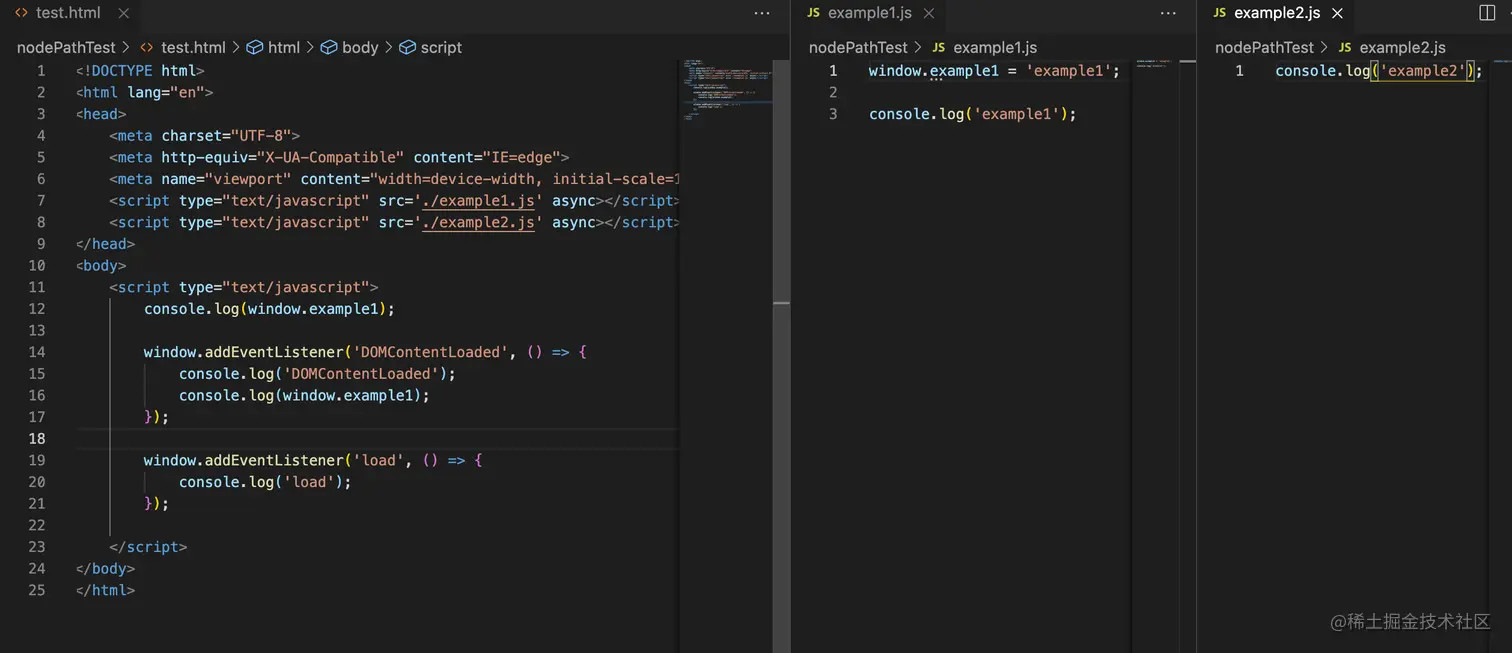The width and height of the screenshot is (1512, 653).
Task: Click console.log('load') statement
Action: [x=265, y=482]
